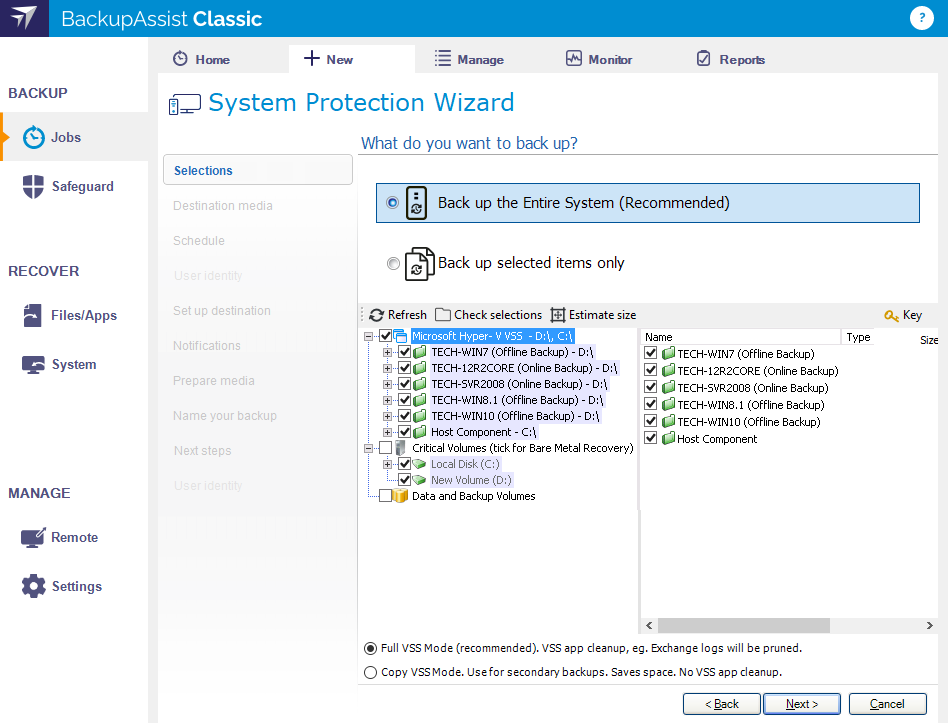948x723 pixels.
Task: Expand the TECH-WIN8.1 tree node
Action: click(x=388, y=400)
